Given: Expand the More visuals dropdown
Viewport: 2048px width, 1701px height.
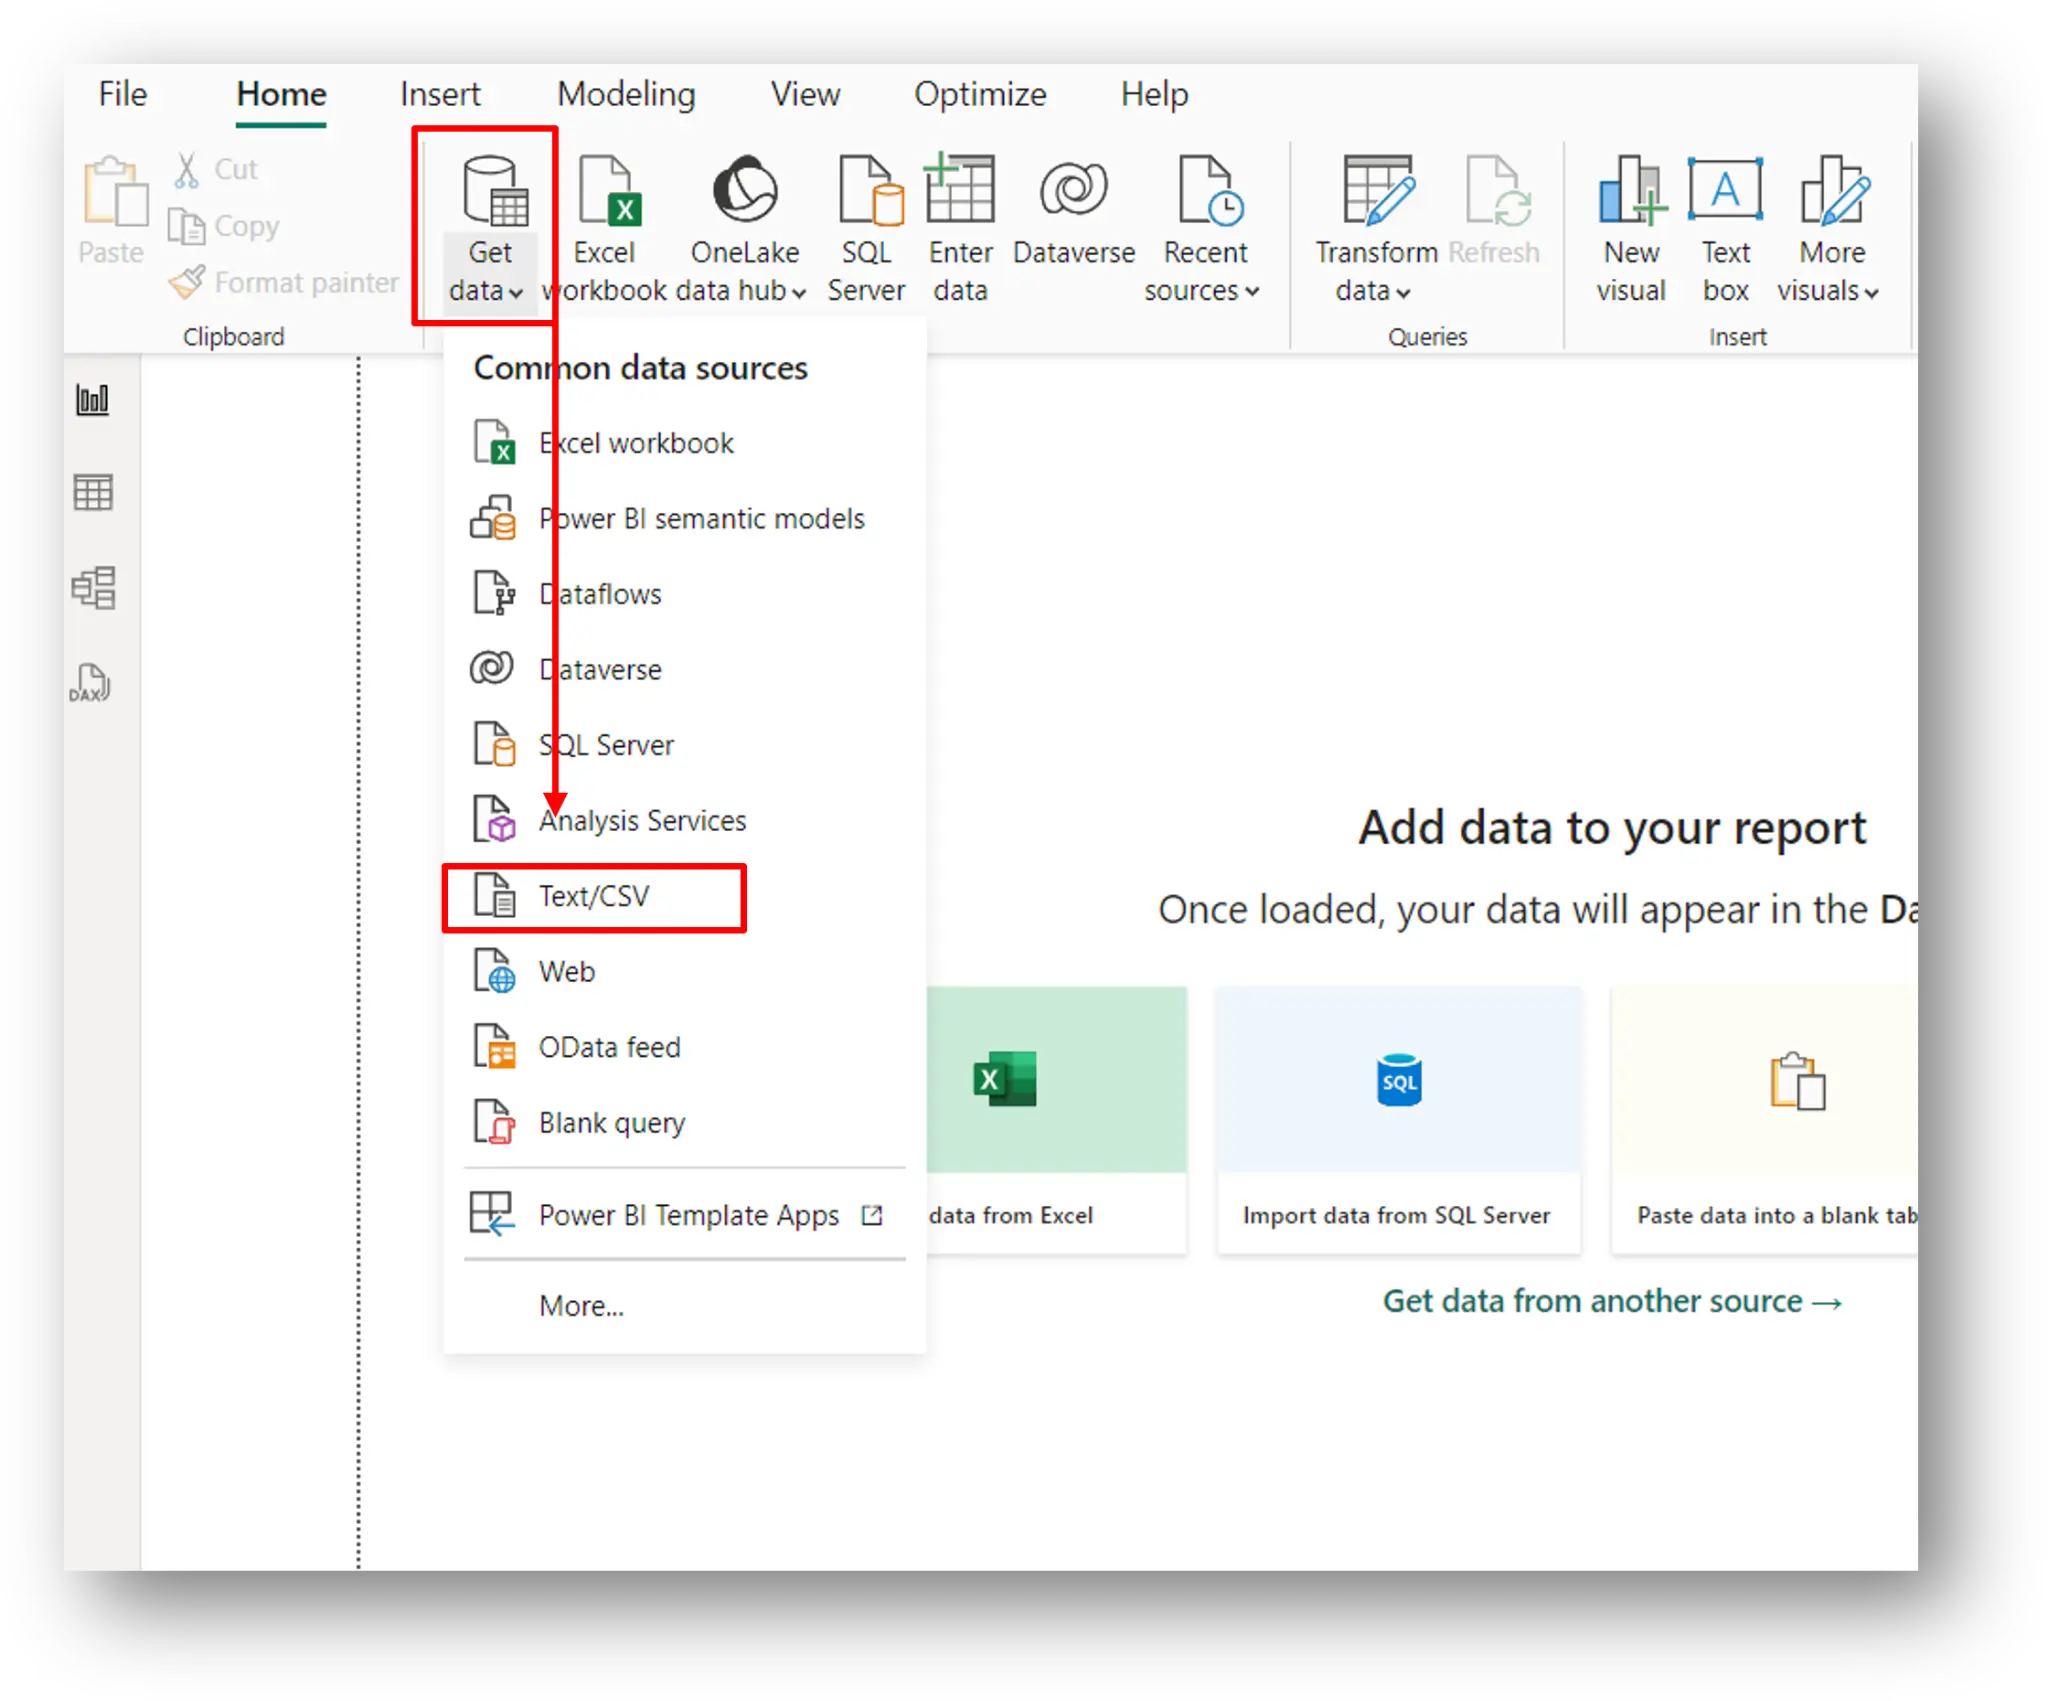Looking at the screenshot, I should pyautogui.click(x=1830, y=220).
